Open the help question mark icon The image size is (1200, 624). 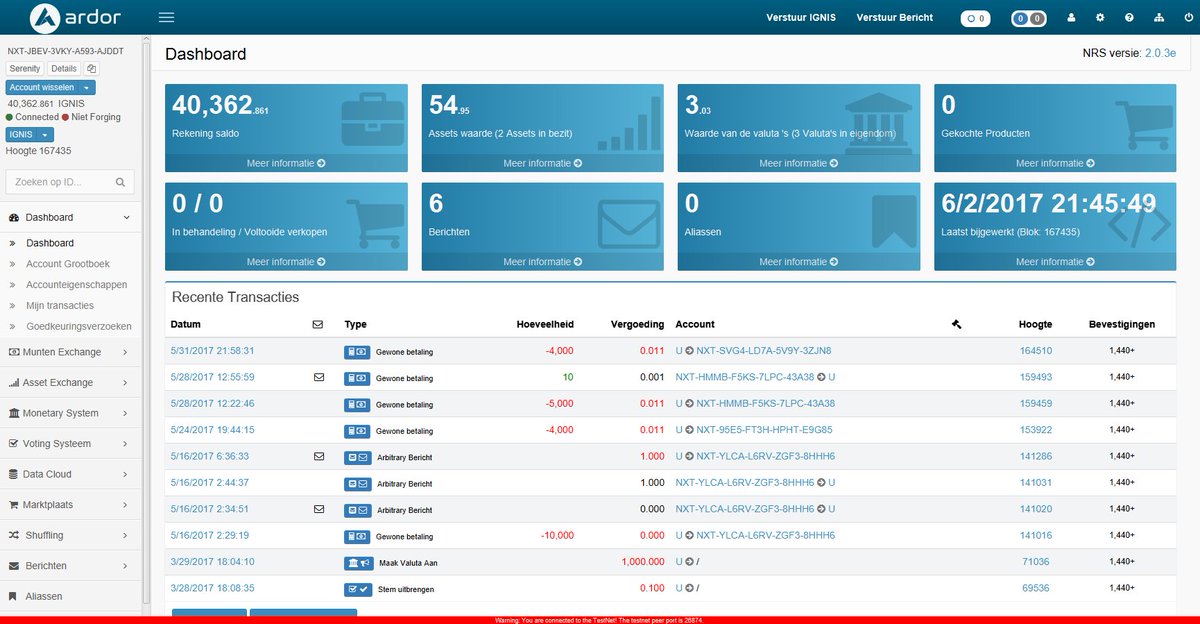(1129, 17)
